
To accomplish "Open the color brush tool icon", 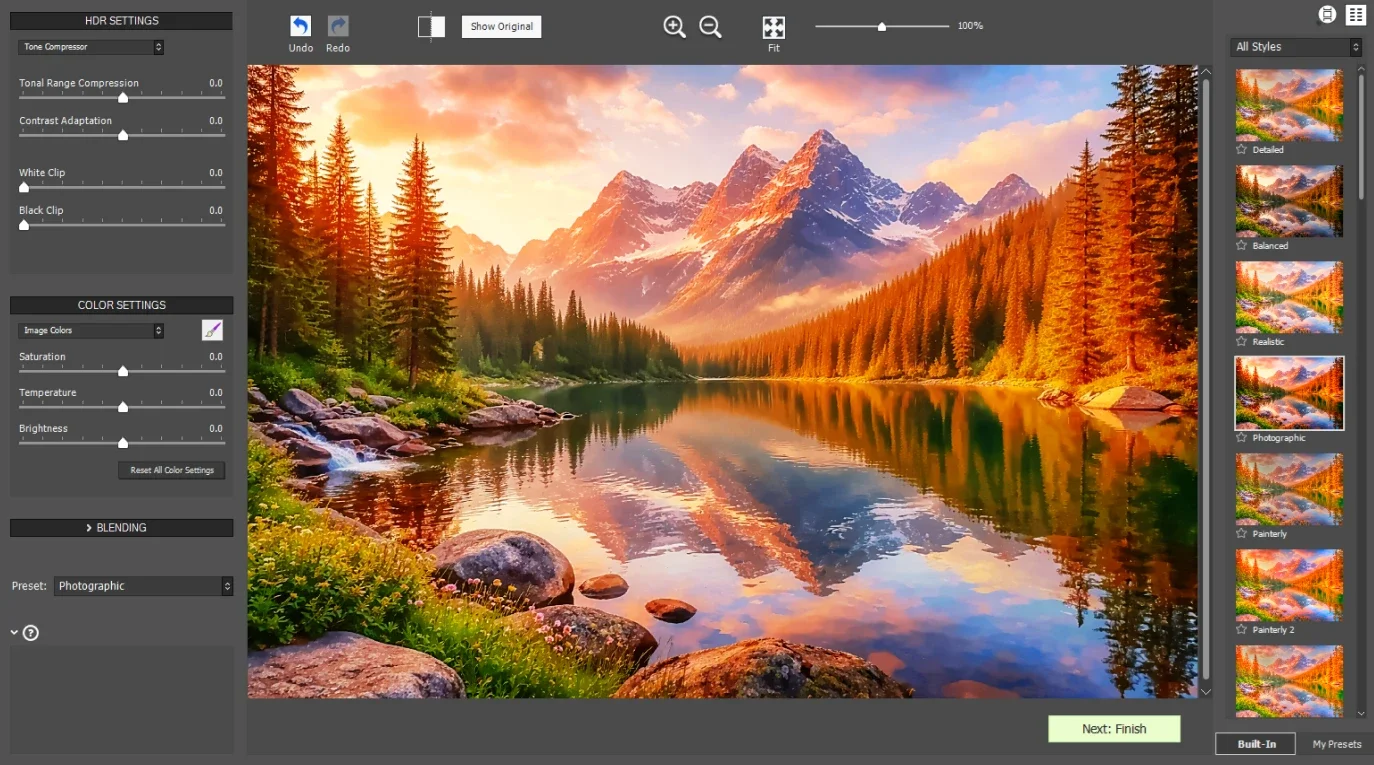I will (x=212, y=330).
